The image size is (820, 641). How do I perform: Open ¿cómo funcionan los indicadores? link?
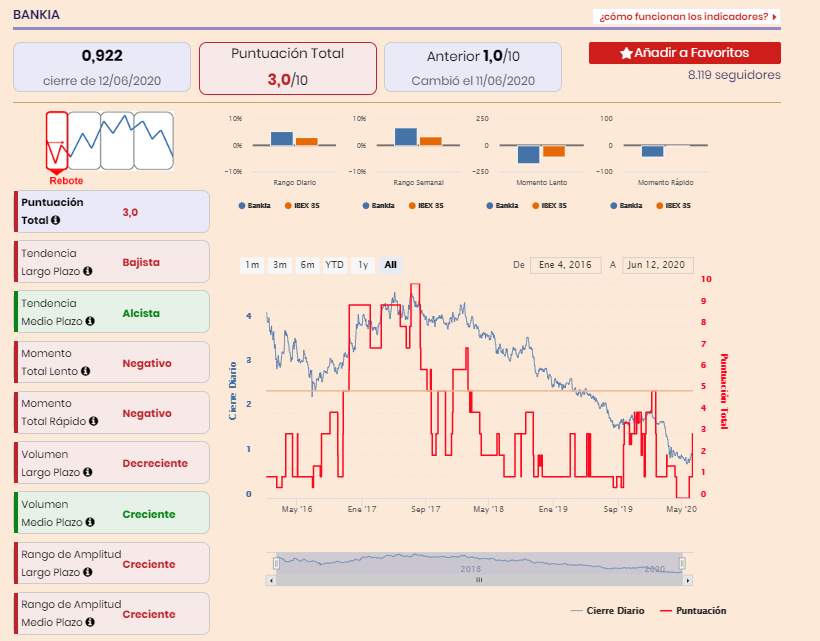[x=687, y=17]
